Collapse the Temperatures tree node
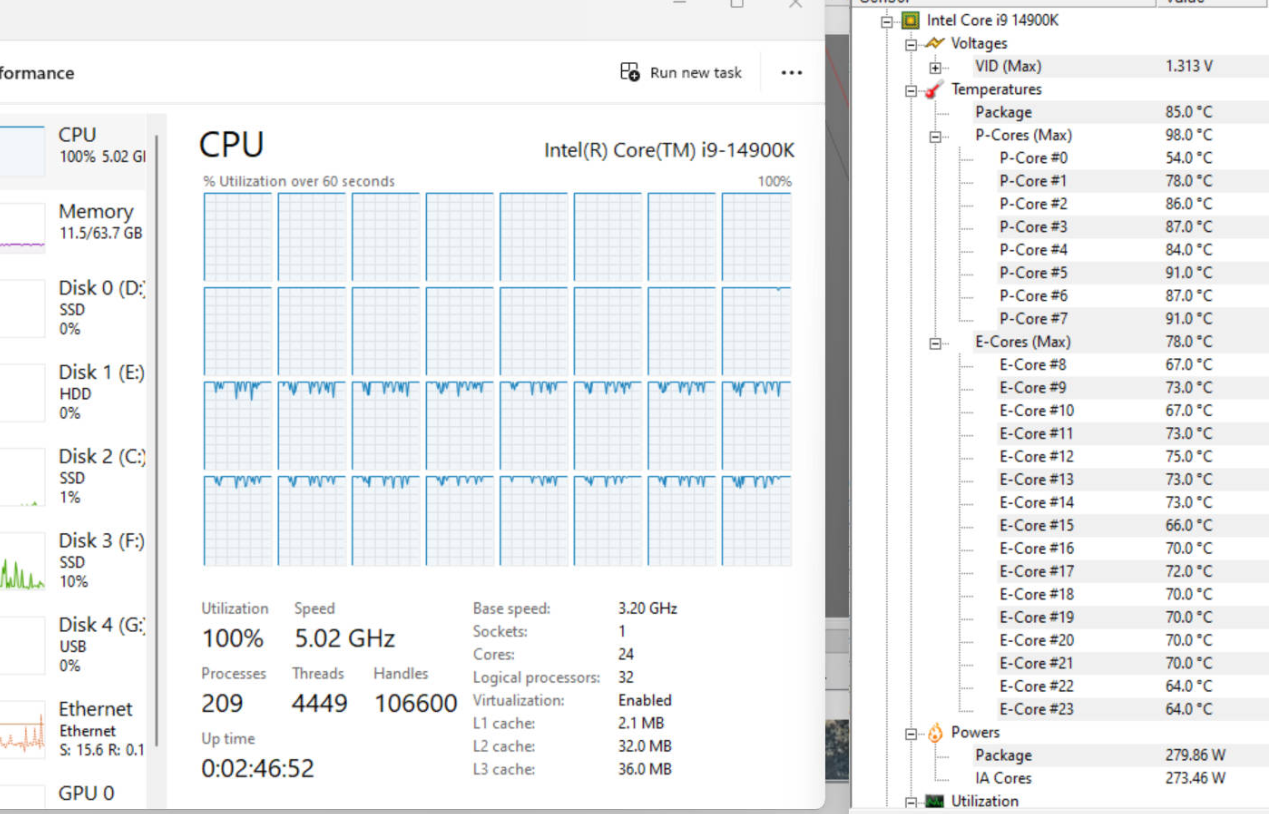 click(x=911, y=90)
